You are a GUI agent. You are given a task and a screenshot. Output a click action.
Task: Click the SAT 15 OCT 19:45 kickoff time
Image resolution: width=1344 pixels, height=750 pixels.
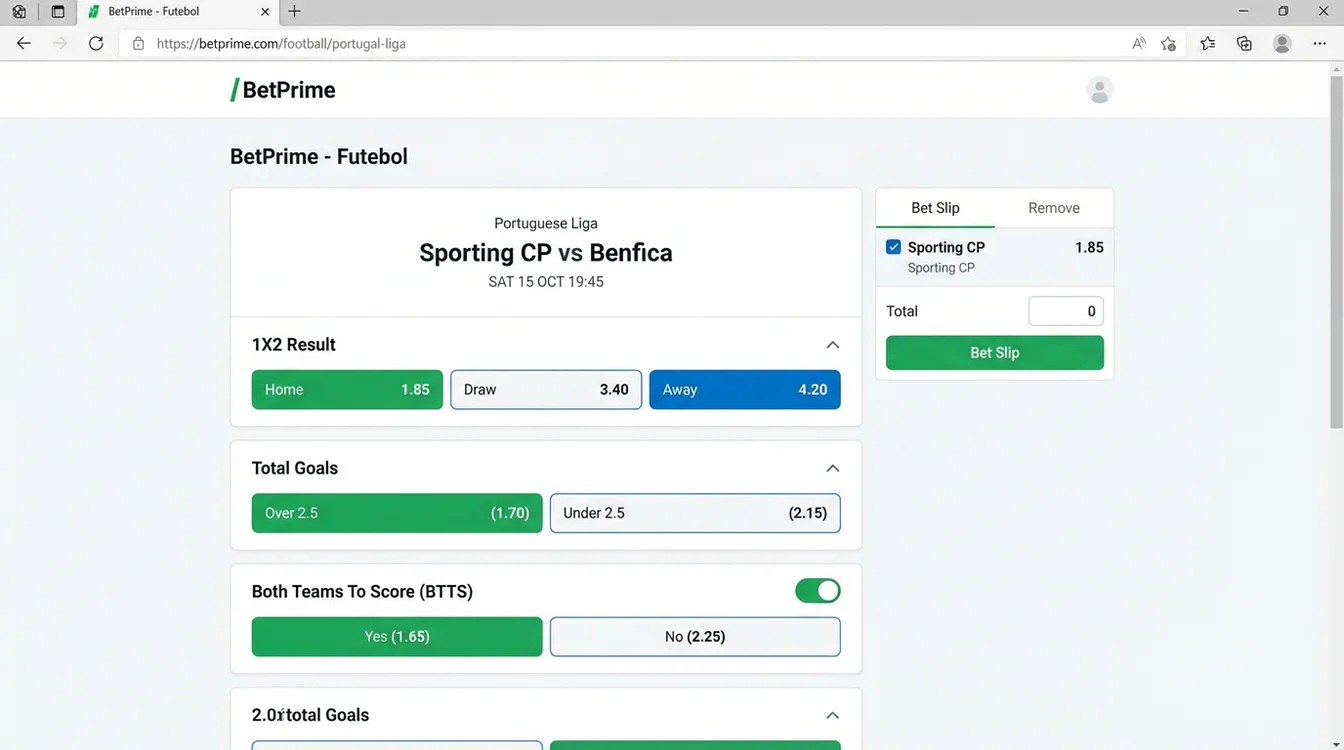pyautogui.click(x=546, y=282)
